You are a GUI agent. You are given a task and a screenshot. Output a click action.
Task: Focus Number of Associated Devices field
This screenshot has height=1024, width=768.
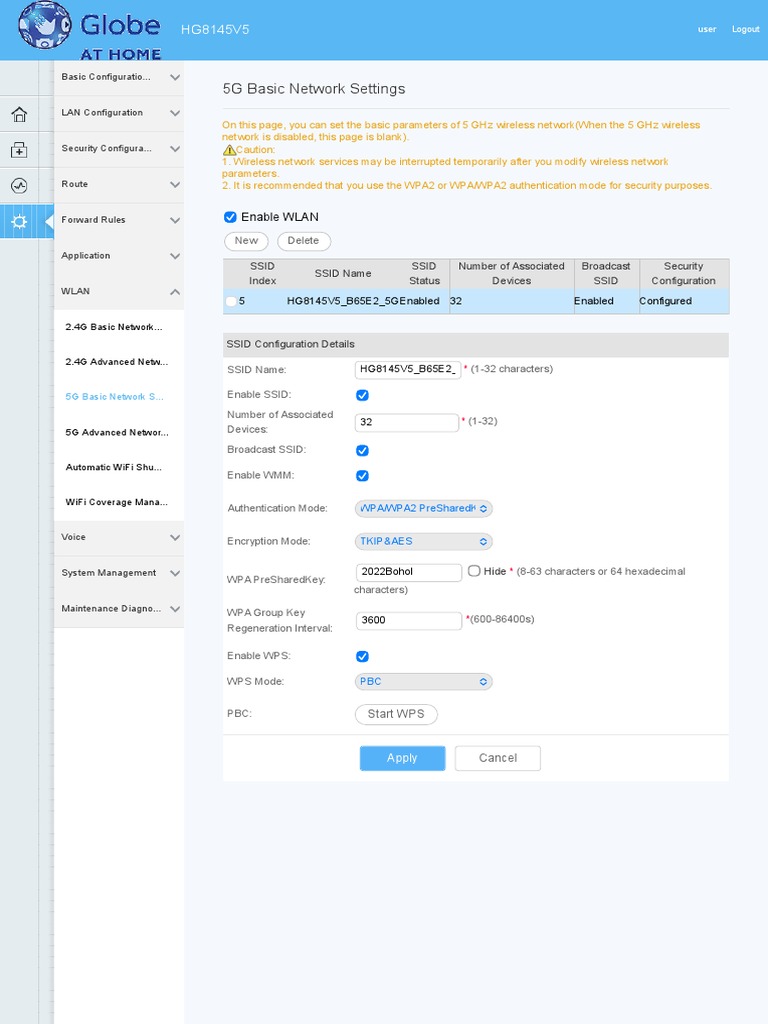pos(407,423)
